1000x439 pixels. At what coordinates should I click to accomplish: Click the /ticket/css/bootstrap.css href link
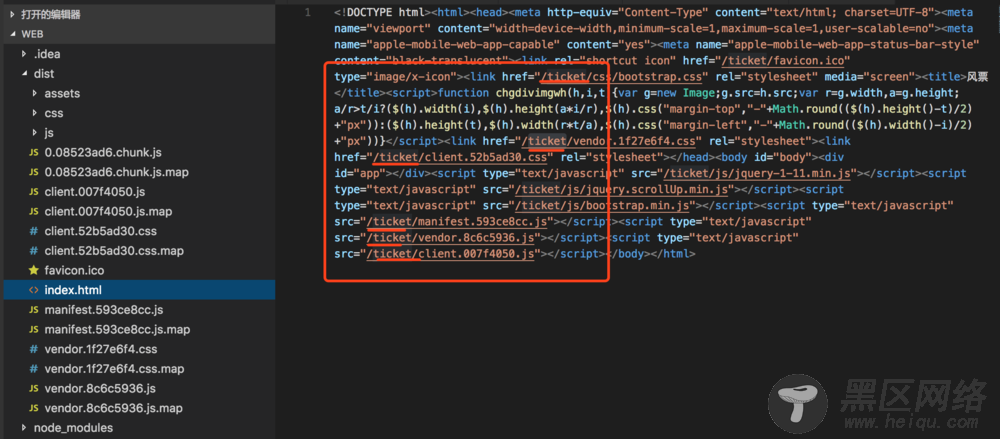tap(622, 77)
